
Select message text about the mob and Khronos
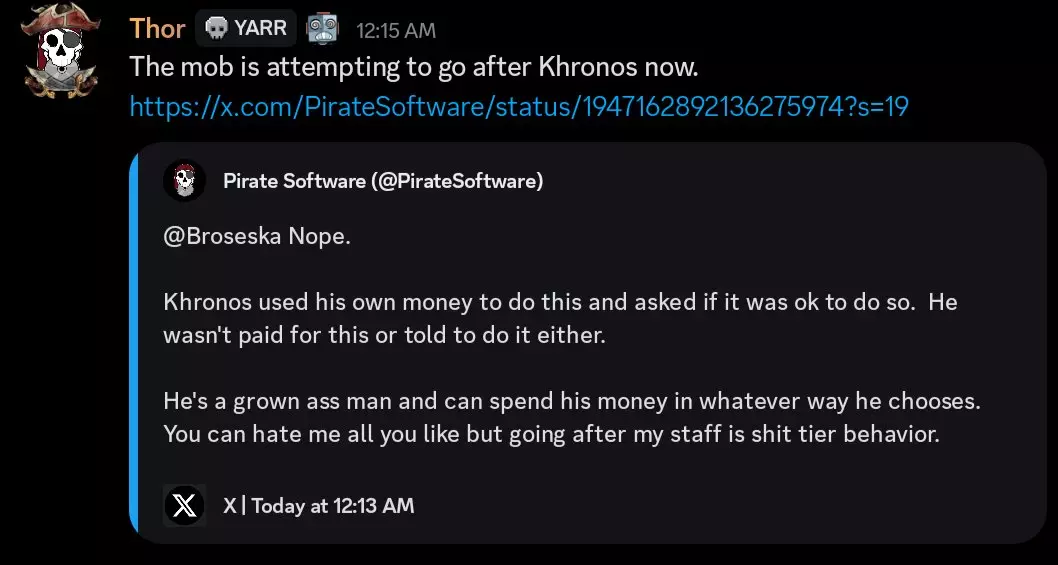414,67
